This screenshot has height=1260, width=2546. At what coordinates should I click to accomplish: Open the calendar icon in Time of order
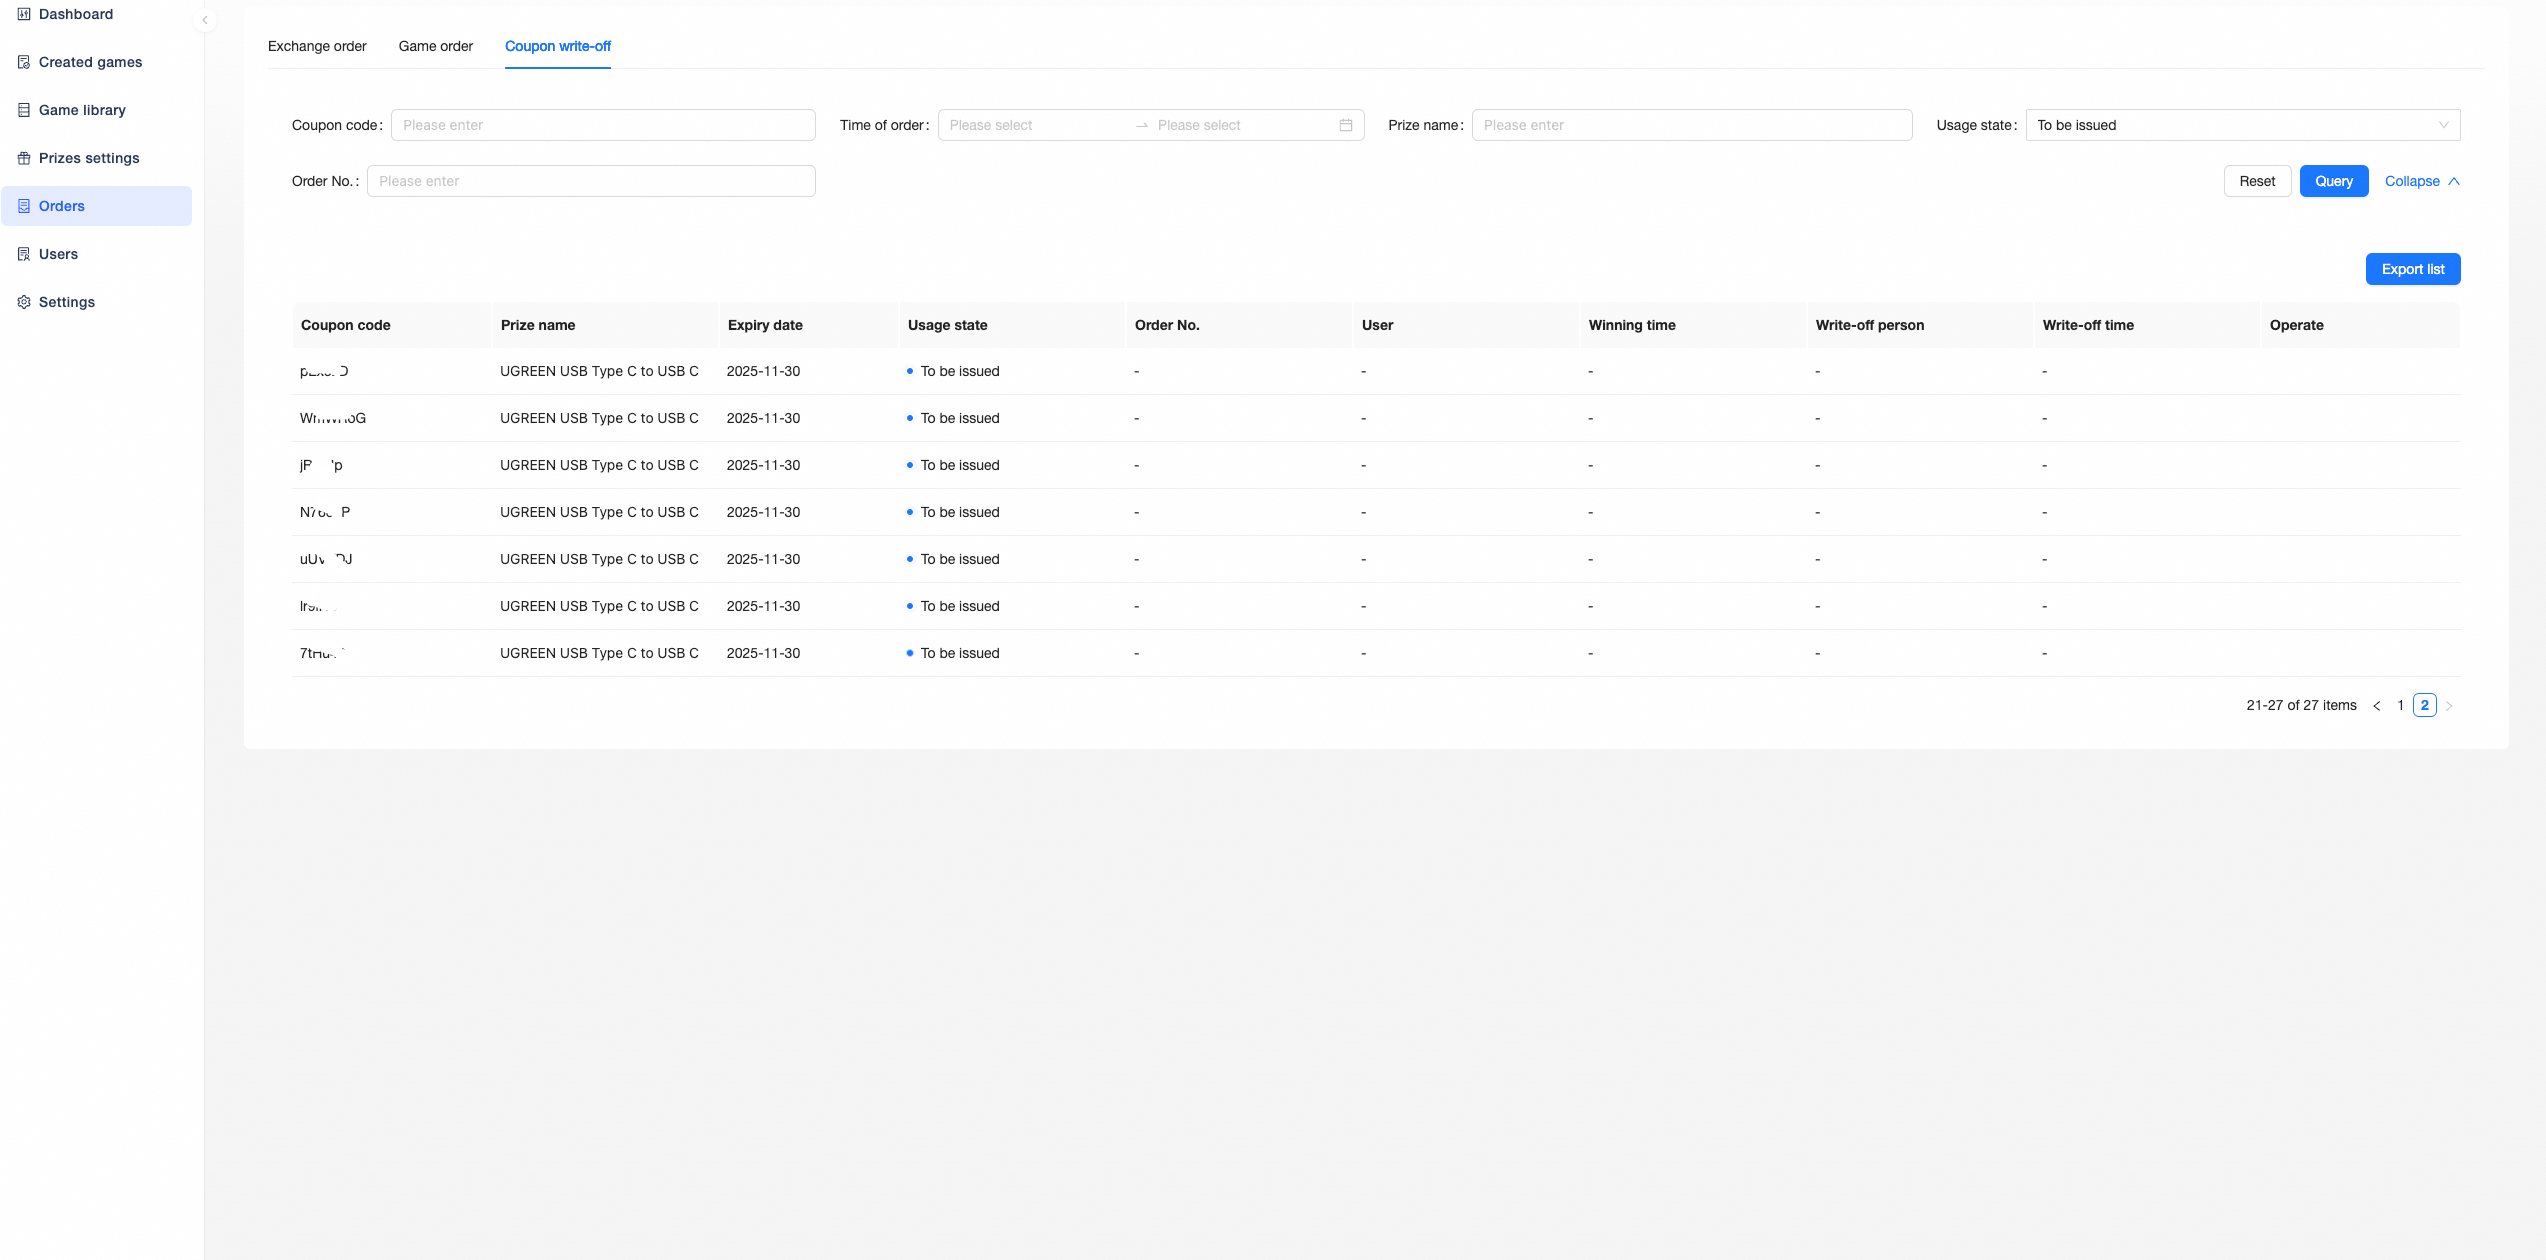tap(1346, 125)
